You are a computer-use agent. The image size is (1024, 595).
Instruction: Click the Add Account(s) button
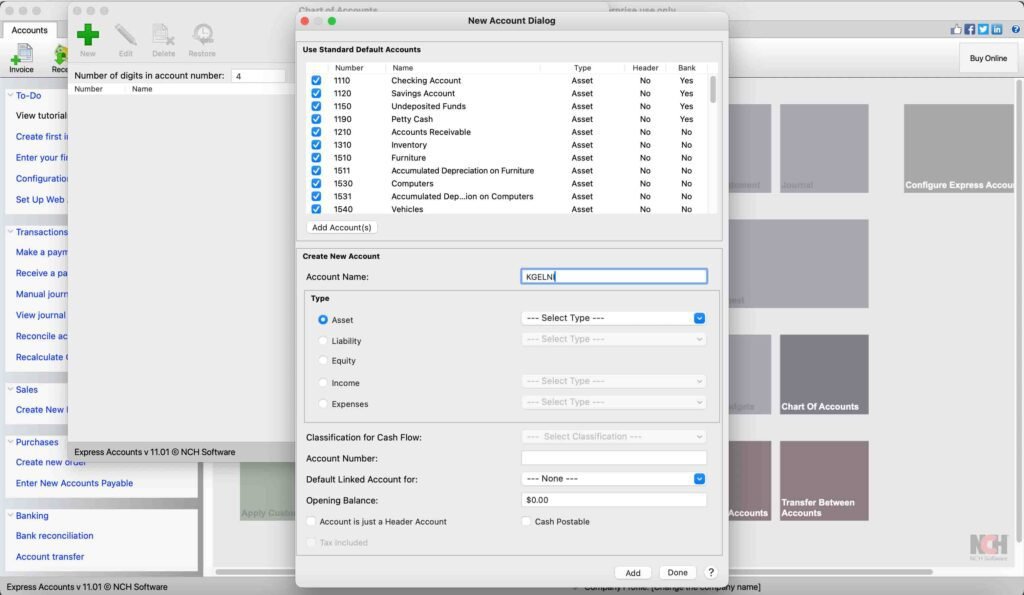[x=341, y=228]
